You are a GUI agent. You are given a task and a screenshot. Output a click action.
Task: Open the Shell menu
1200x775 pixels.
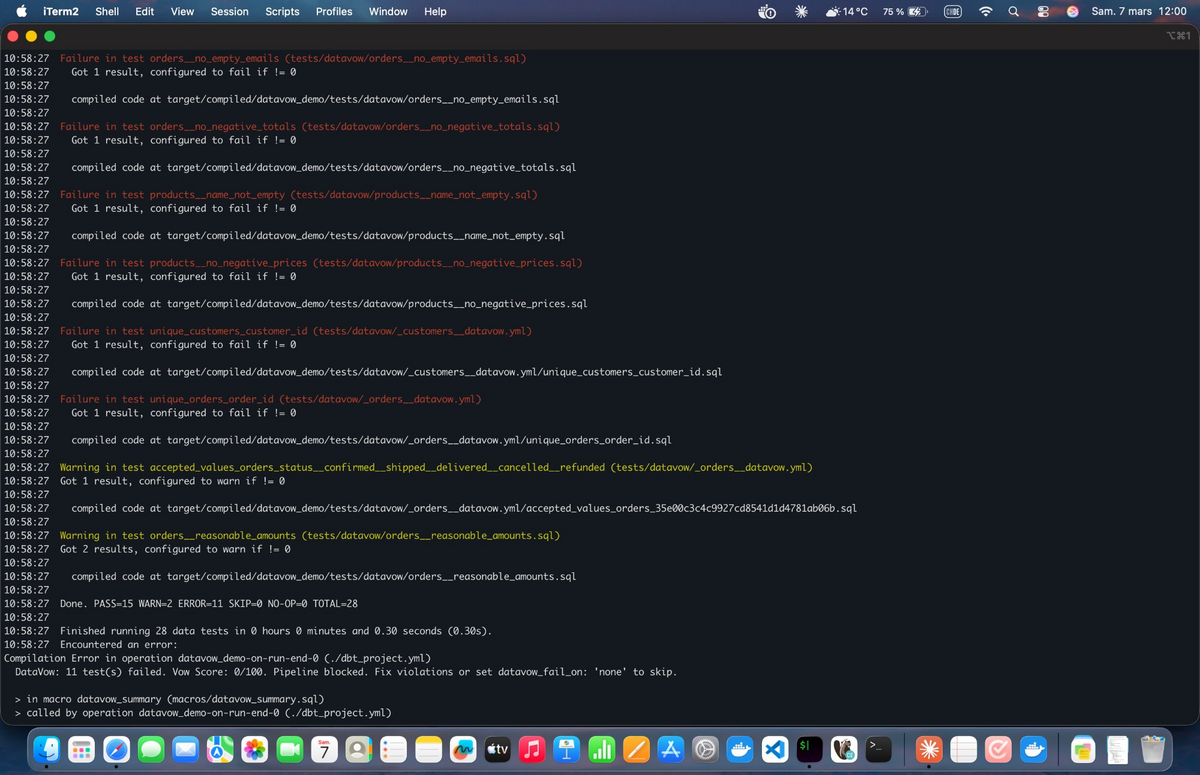click(107, 11)
